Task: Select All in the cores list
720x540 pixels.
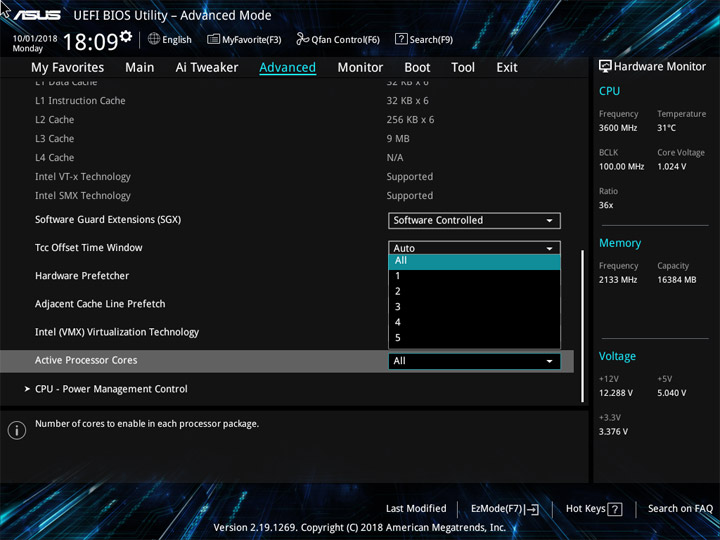Action: (474, 261)
